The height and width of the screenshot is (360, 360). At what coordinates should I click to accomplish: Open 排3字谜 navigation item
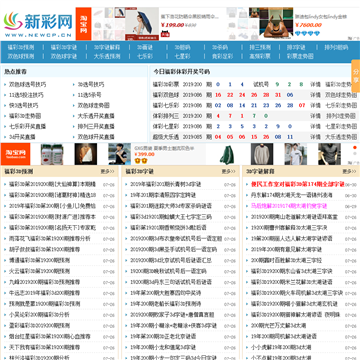coord(296,47)
